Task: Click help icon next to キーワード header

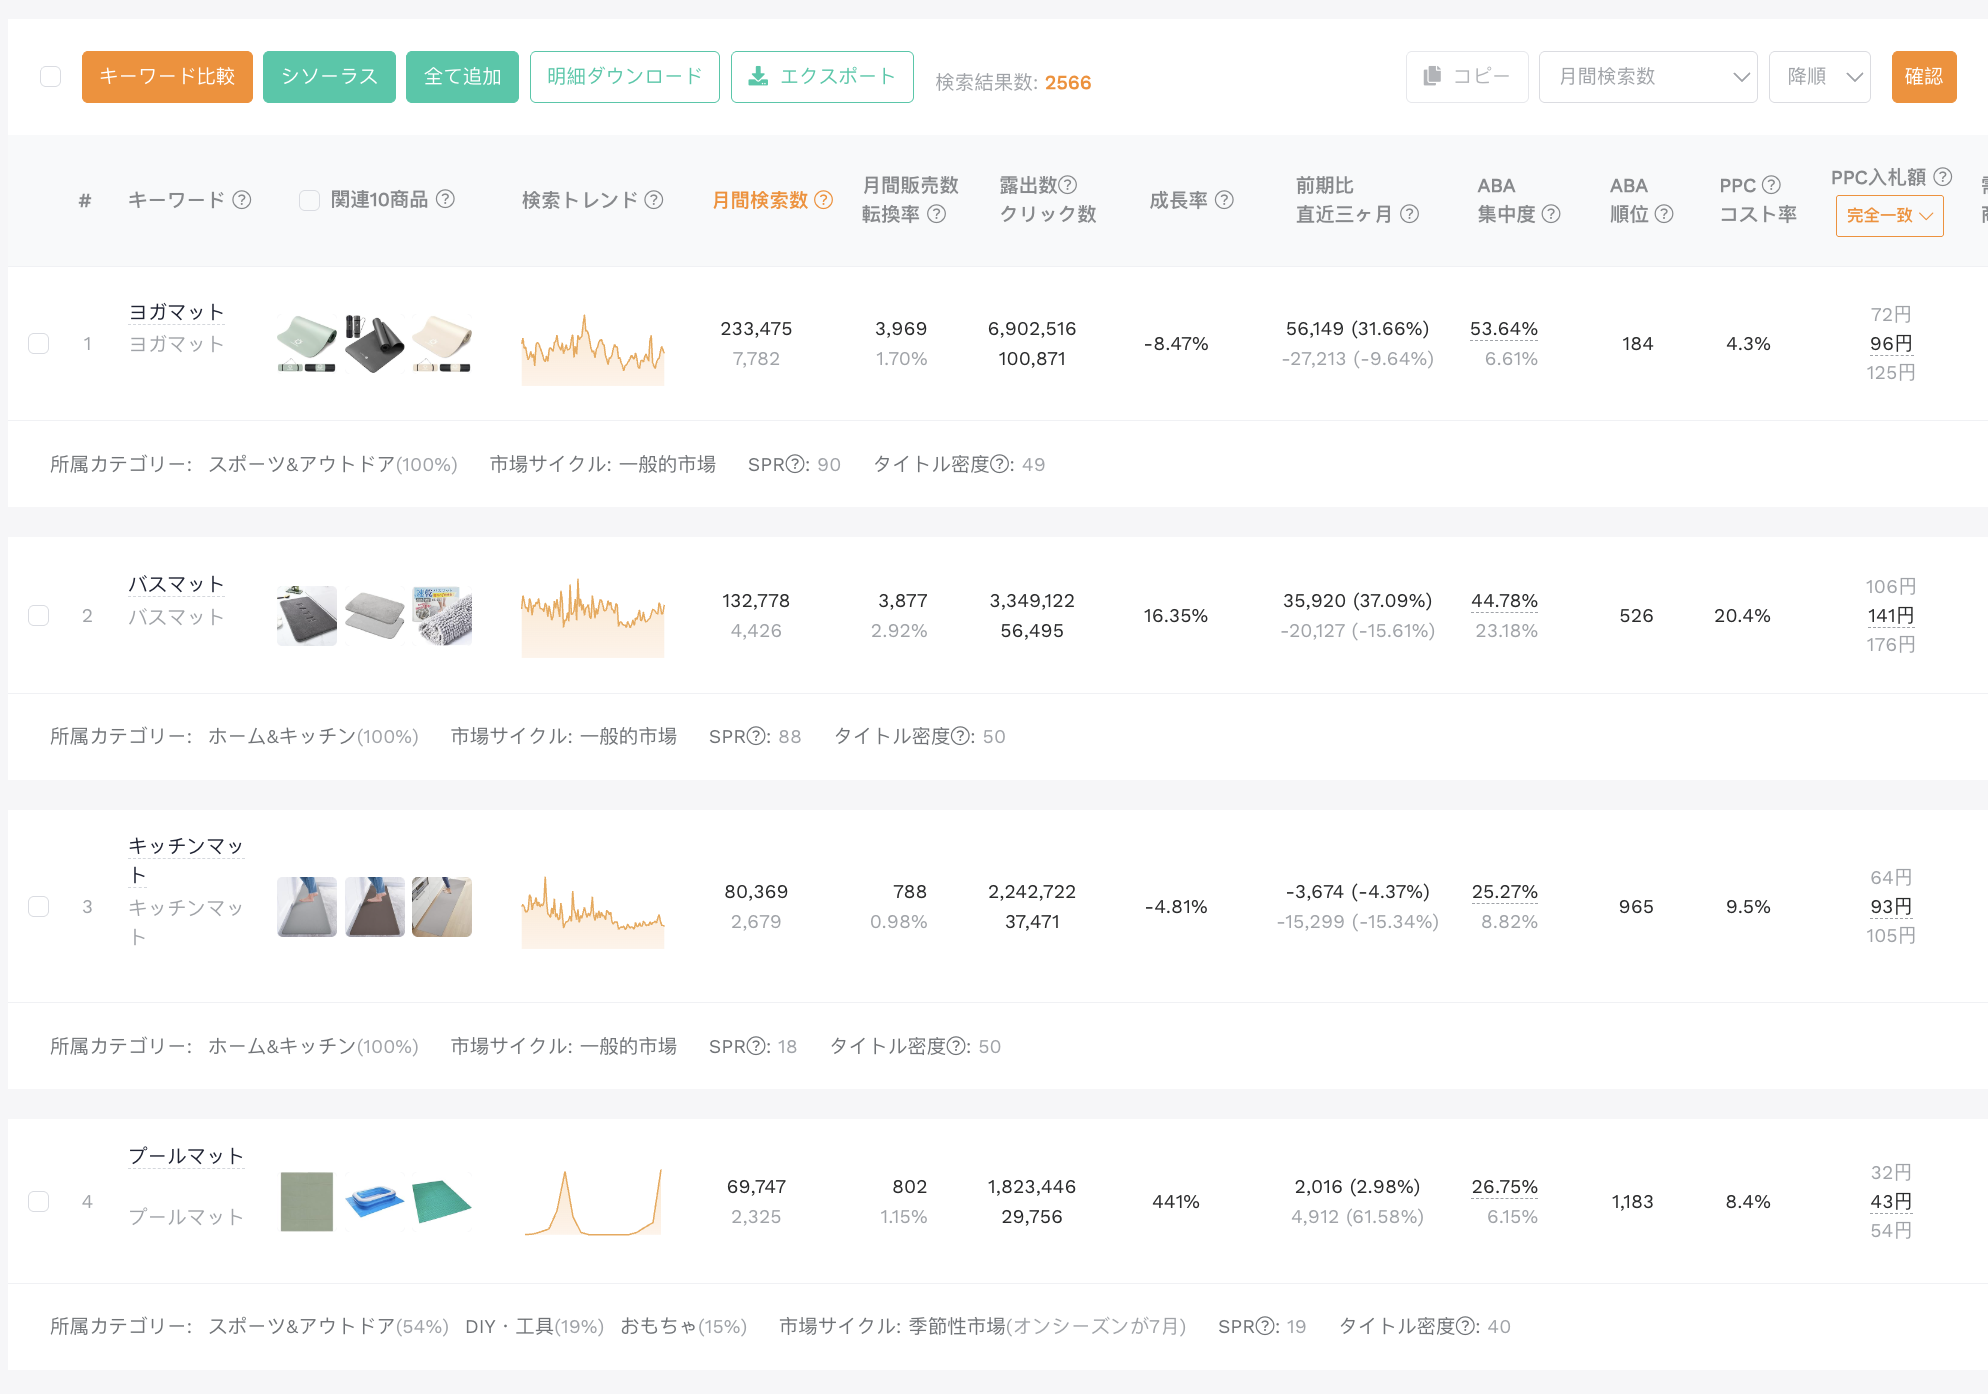Action: click(x=242, y=200)
